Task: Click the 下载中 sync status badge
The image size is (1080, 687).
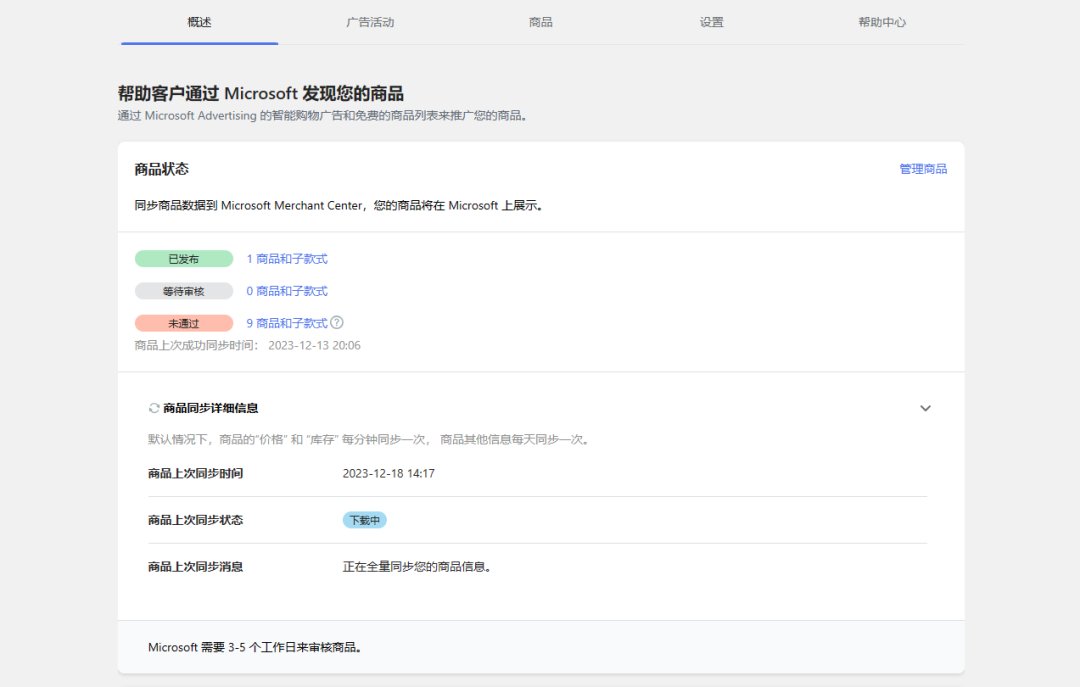Action: point(364,520)
